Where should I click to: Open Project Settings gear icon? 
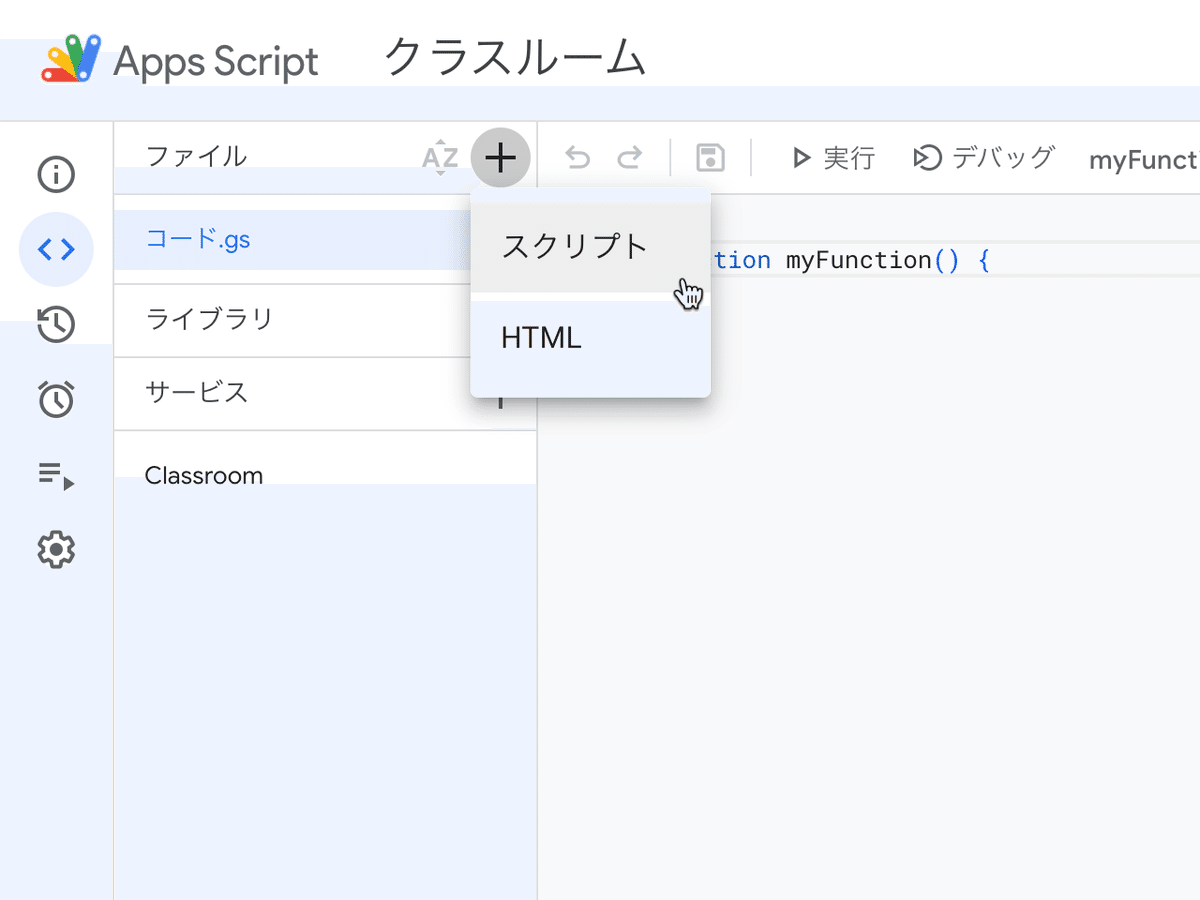(x=56, y=549)
